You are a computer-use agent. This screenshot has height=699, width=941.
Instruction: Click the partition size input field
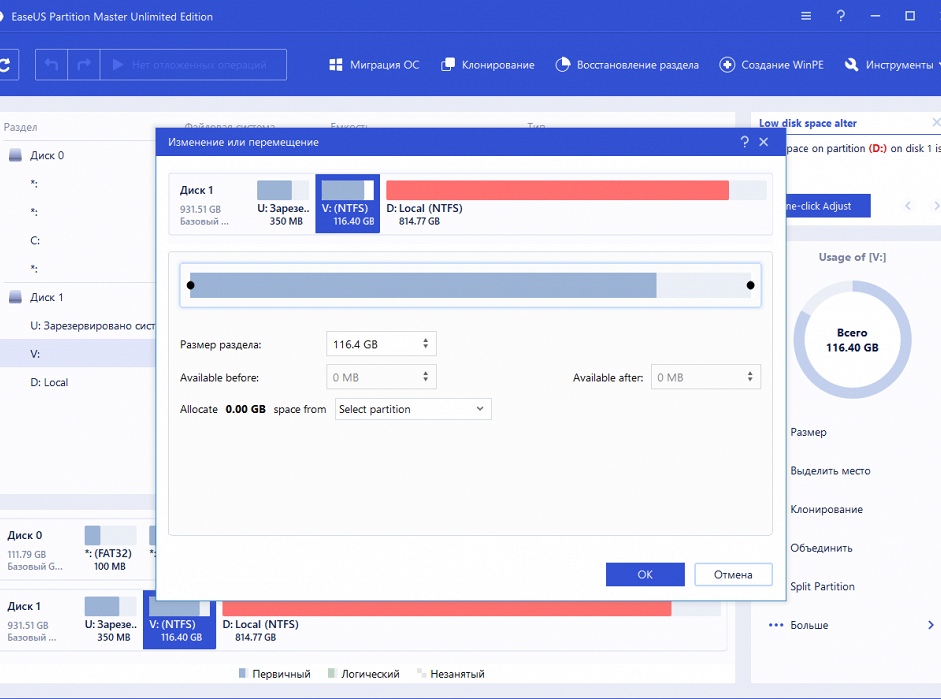[x=370, y=344]
